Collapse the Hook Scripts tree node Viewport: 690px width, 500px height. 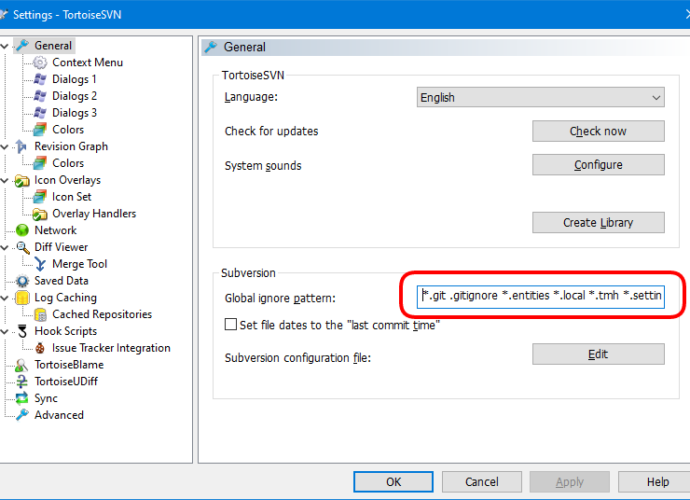point(6,331)
